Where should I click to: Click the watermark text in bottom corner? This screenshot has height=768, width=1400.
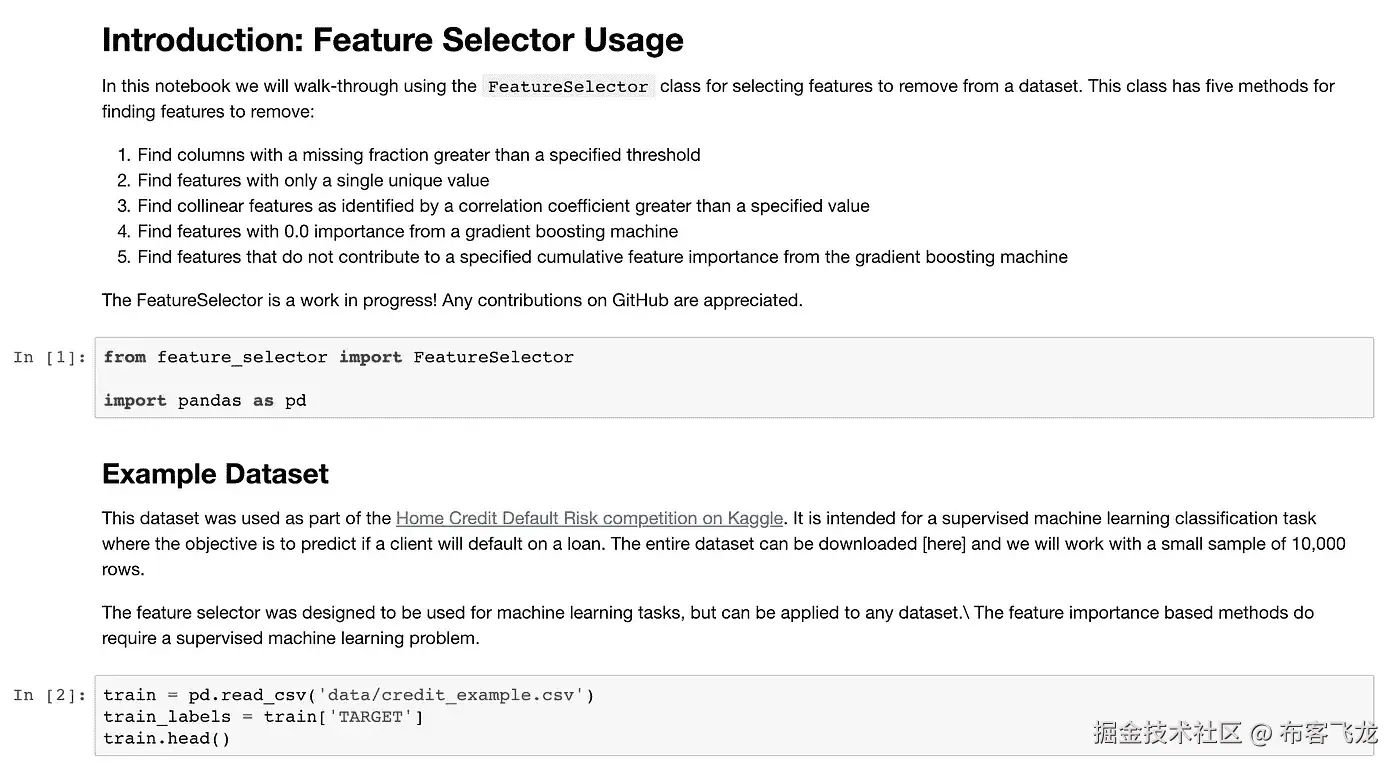click(1234, 733)
